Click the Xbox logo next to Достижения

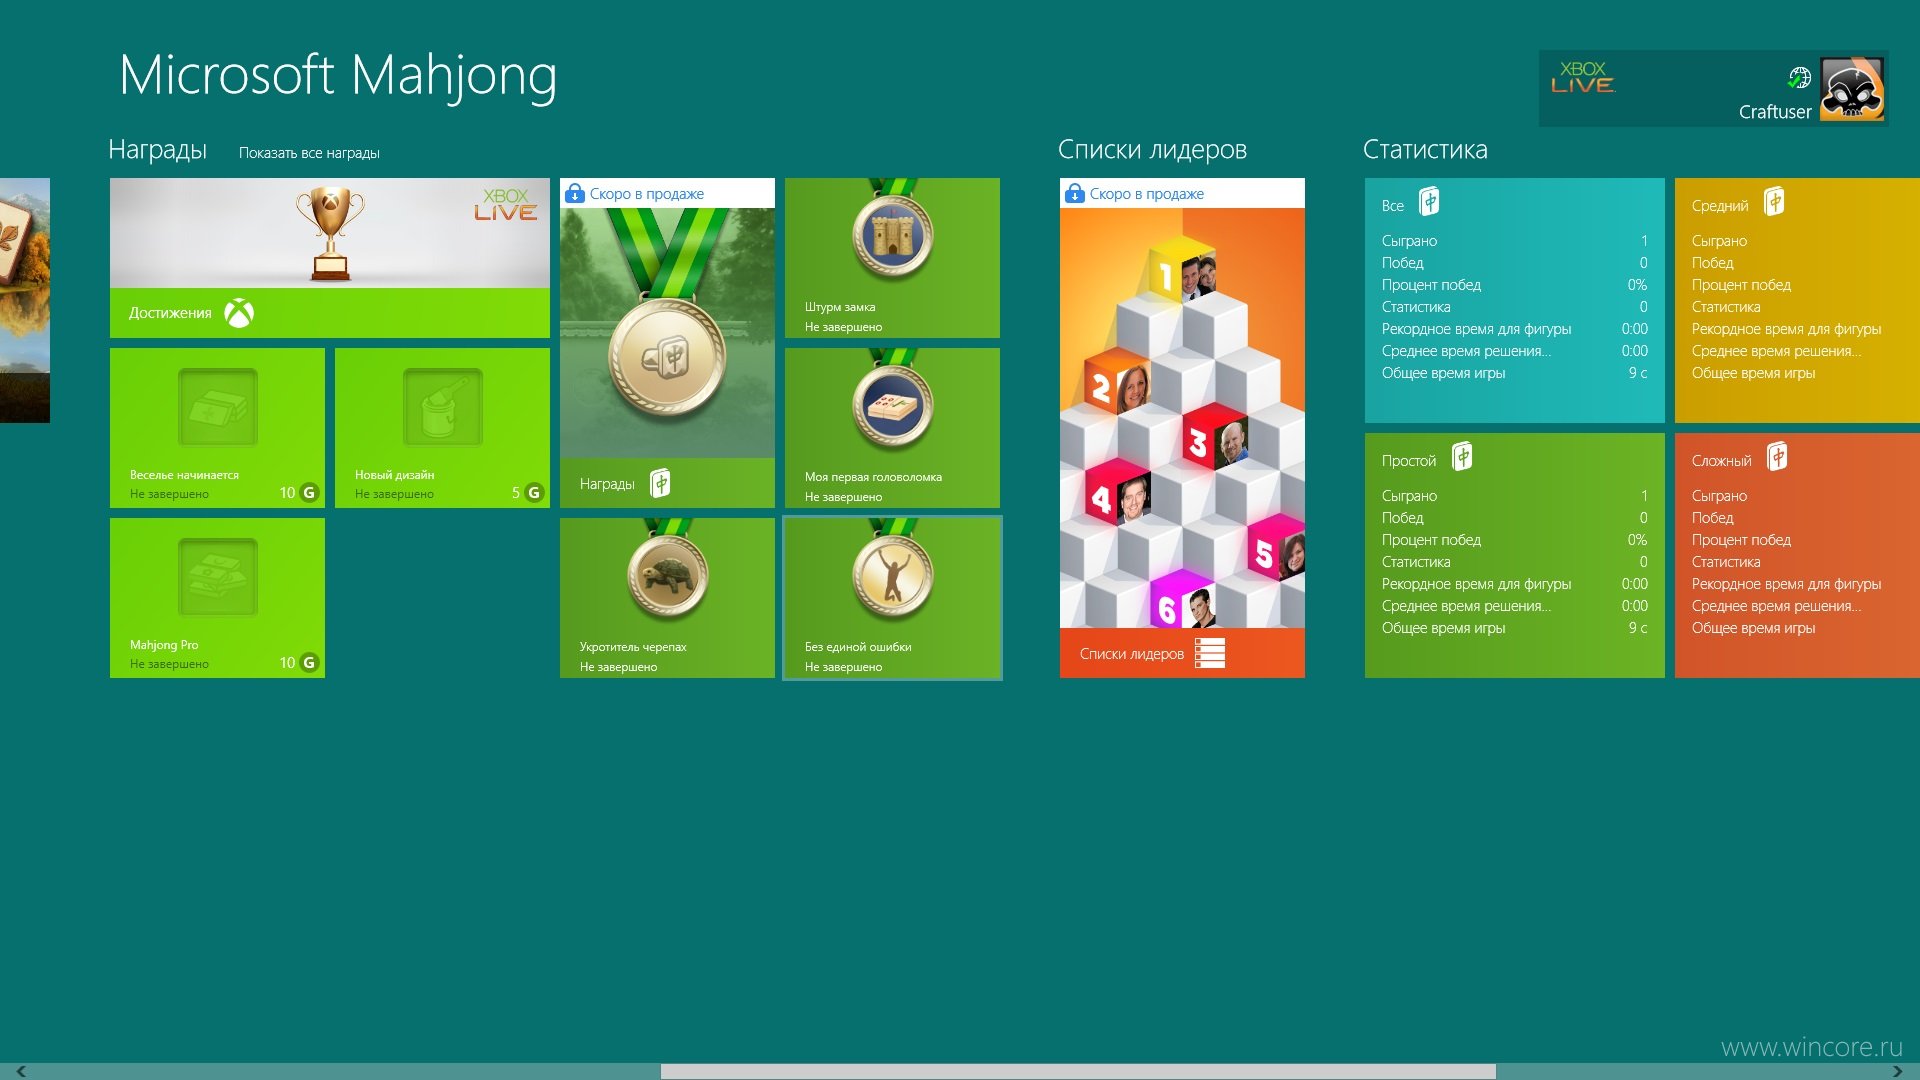pyautogui.click(x=239, y=313)
